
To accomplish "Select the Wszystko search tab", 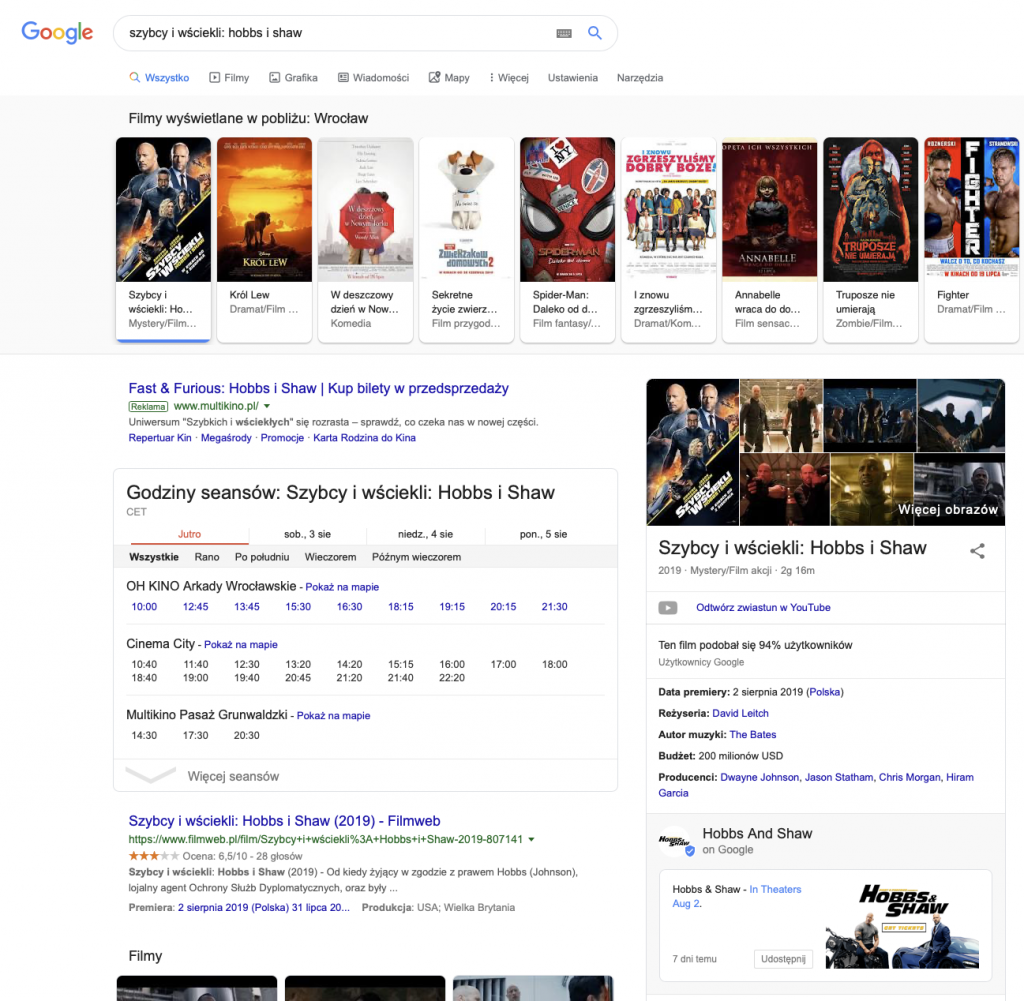I will click(159, 78).
